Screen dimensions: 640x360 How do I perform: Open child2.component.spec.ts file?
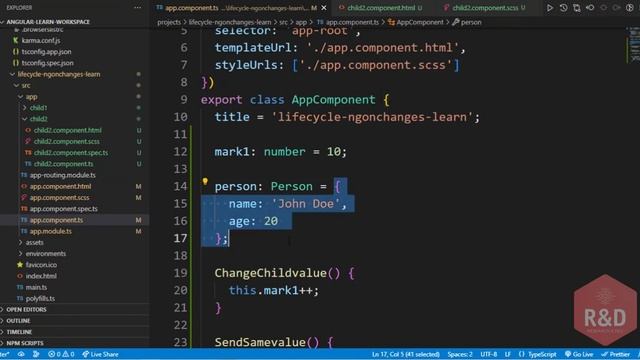pos(71,153)
